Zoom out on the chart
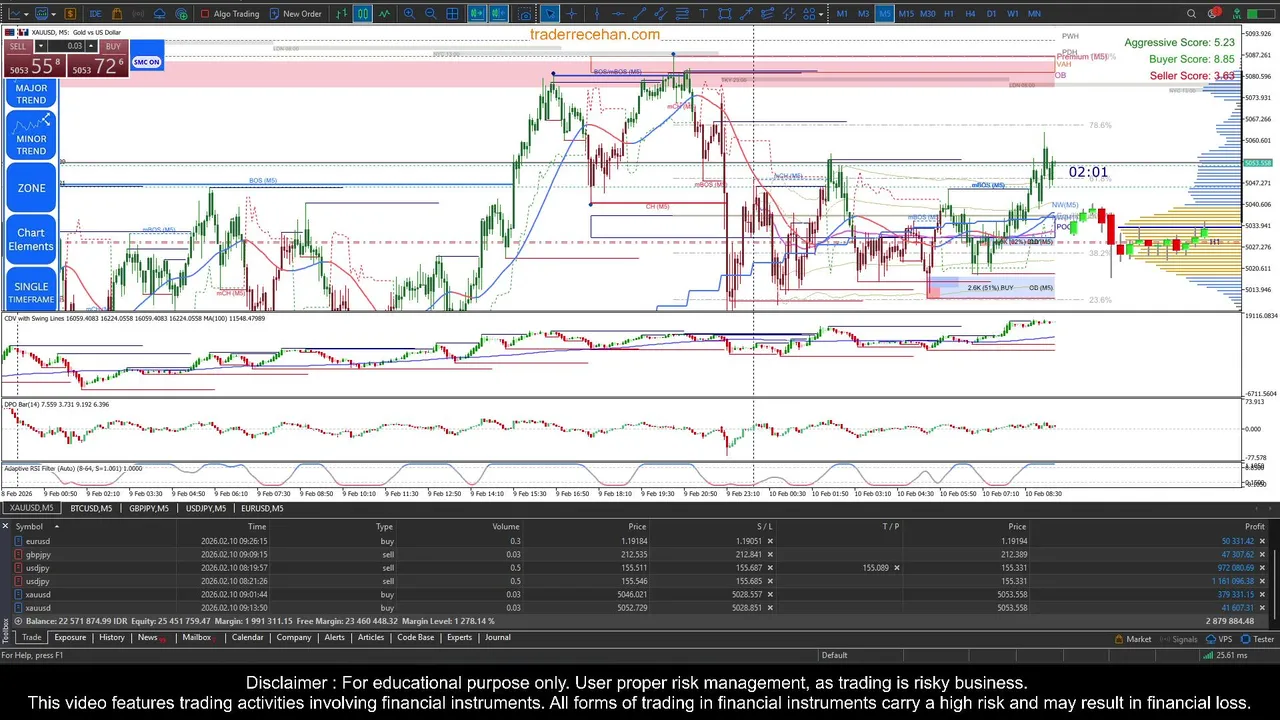 [x=430, y=14]
